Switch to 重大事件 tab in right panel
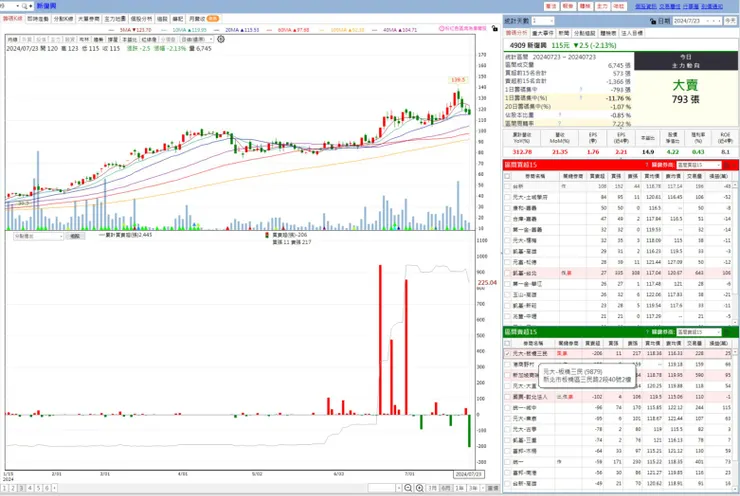 (x=543, y=34)
